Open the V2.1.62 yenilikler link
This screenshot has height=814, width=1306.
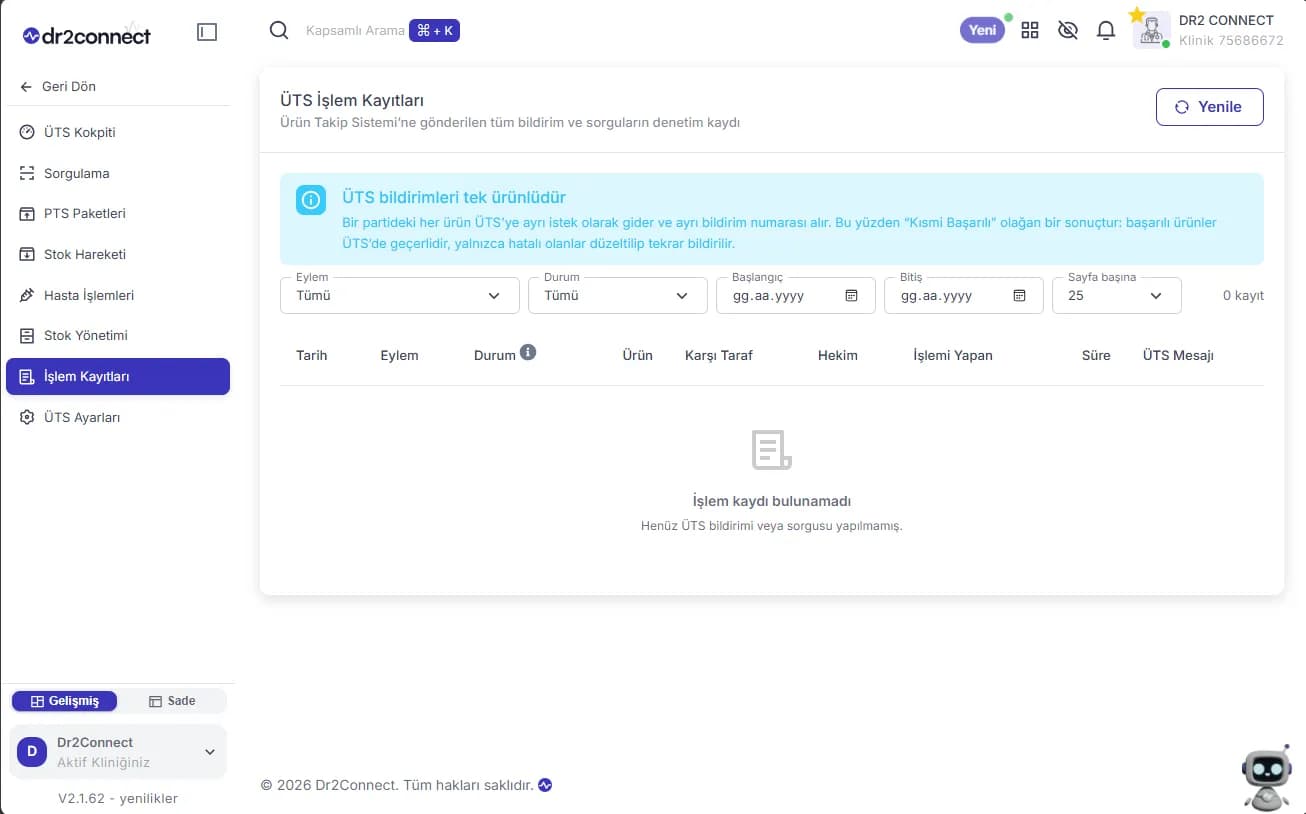click(x=118, y=798)
